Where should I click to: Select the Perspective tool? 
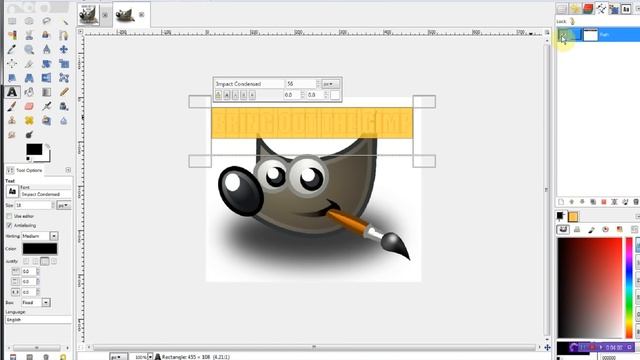29,78
